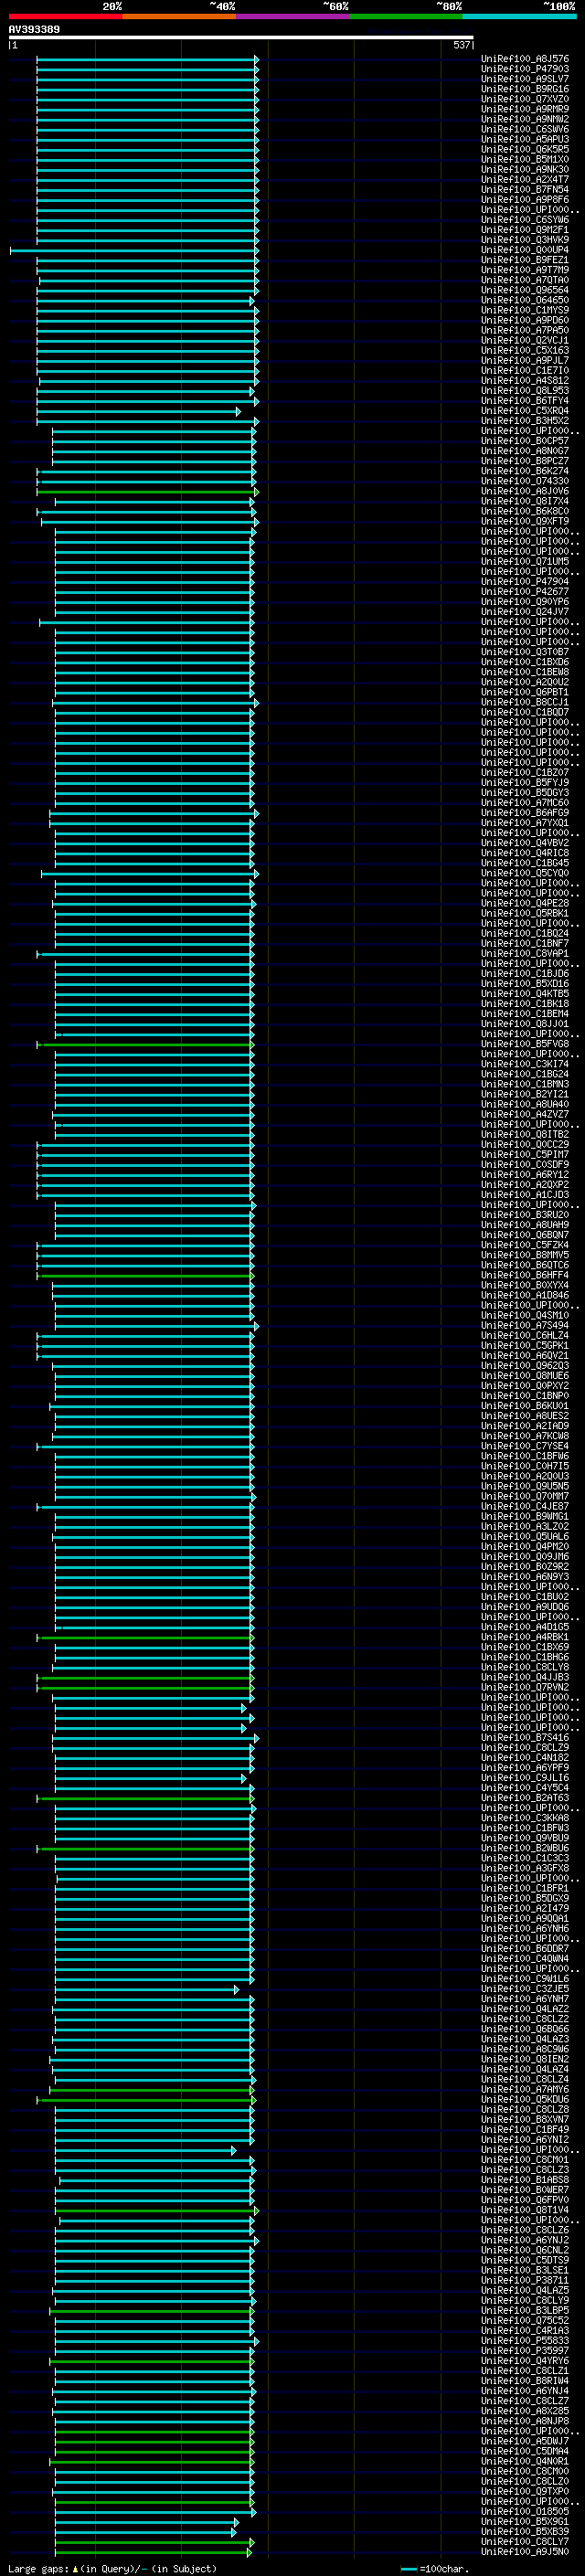Select the UniRef100_A3GFX8 label
Image resolution: width=585 pixels, height=2576 pixels.
(x=525, y=1868)
